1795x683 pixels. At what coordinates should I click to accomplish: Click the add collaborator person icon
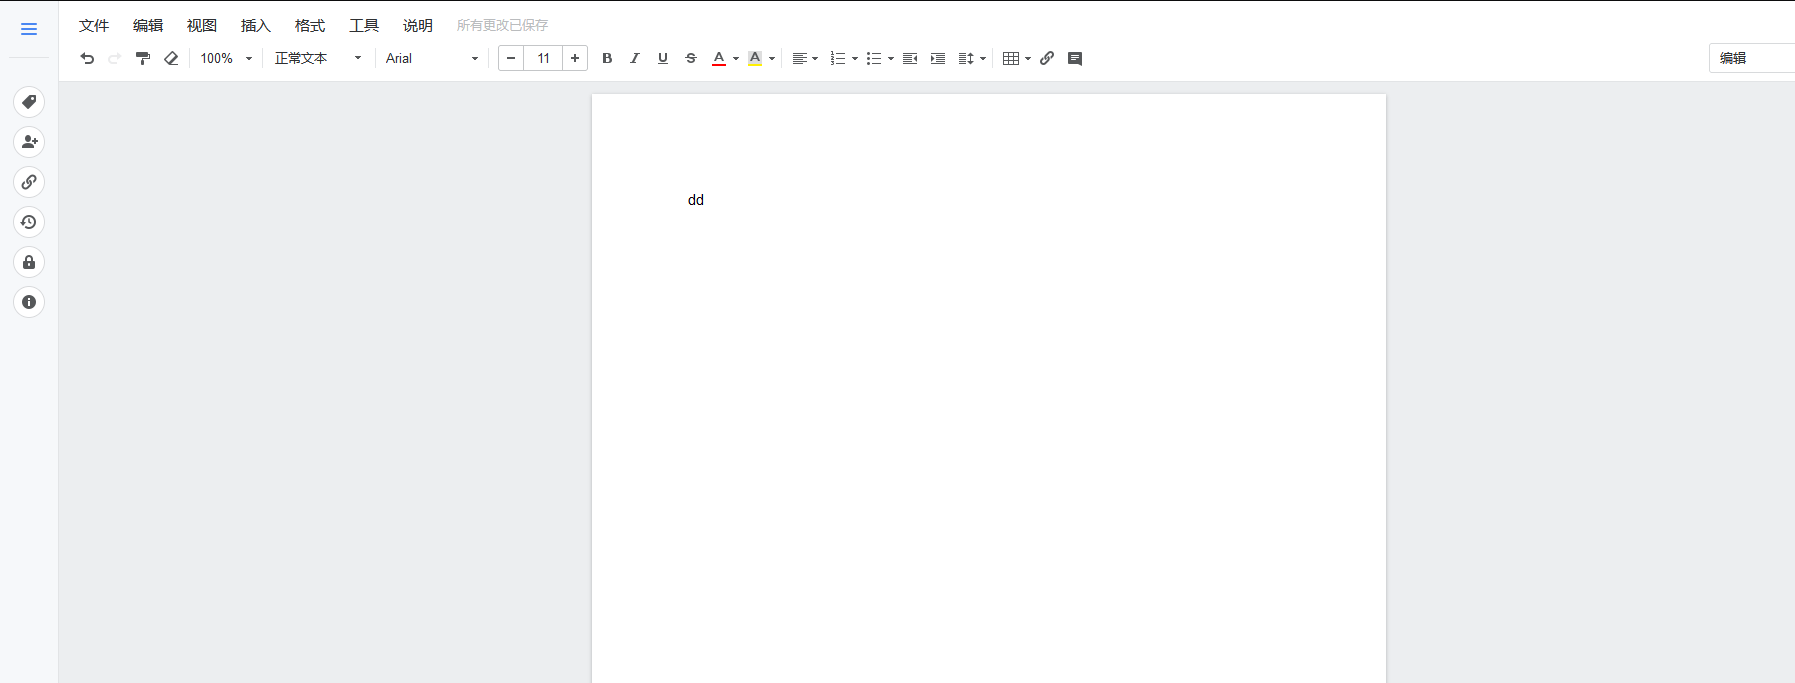29,142
